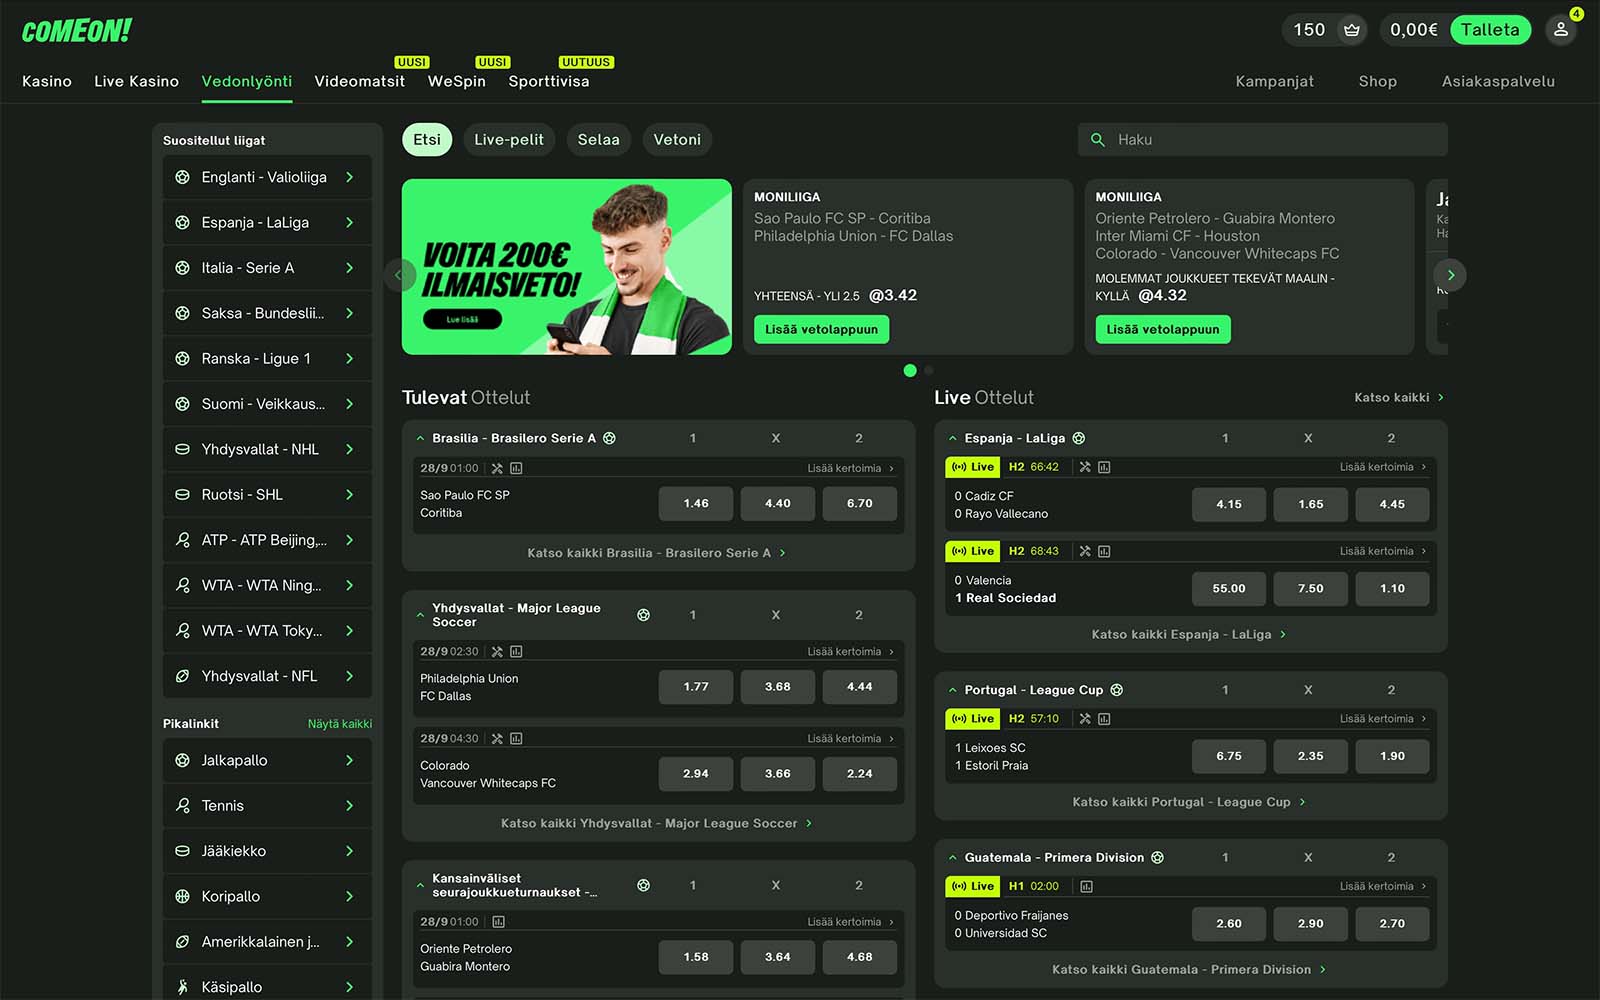Open the Voita 200€ ilmaisveto banner
1600x1000 pixels.
click(x=567, y=267)
